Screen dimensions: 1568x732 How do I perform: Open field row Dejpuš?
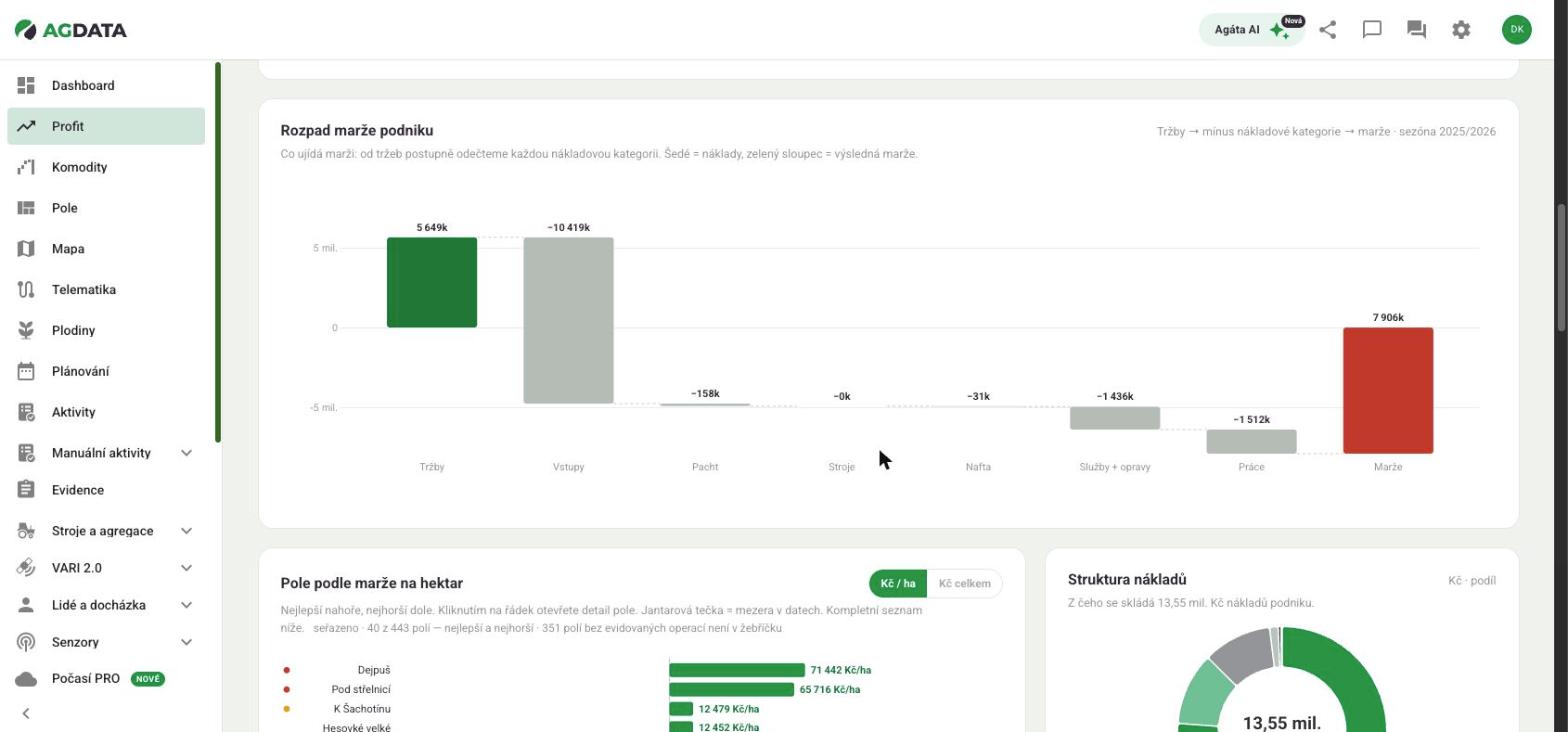click(x=640, y=670)
